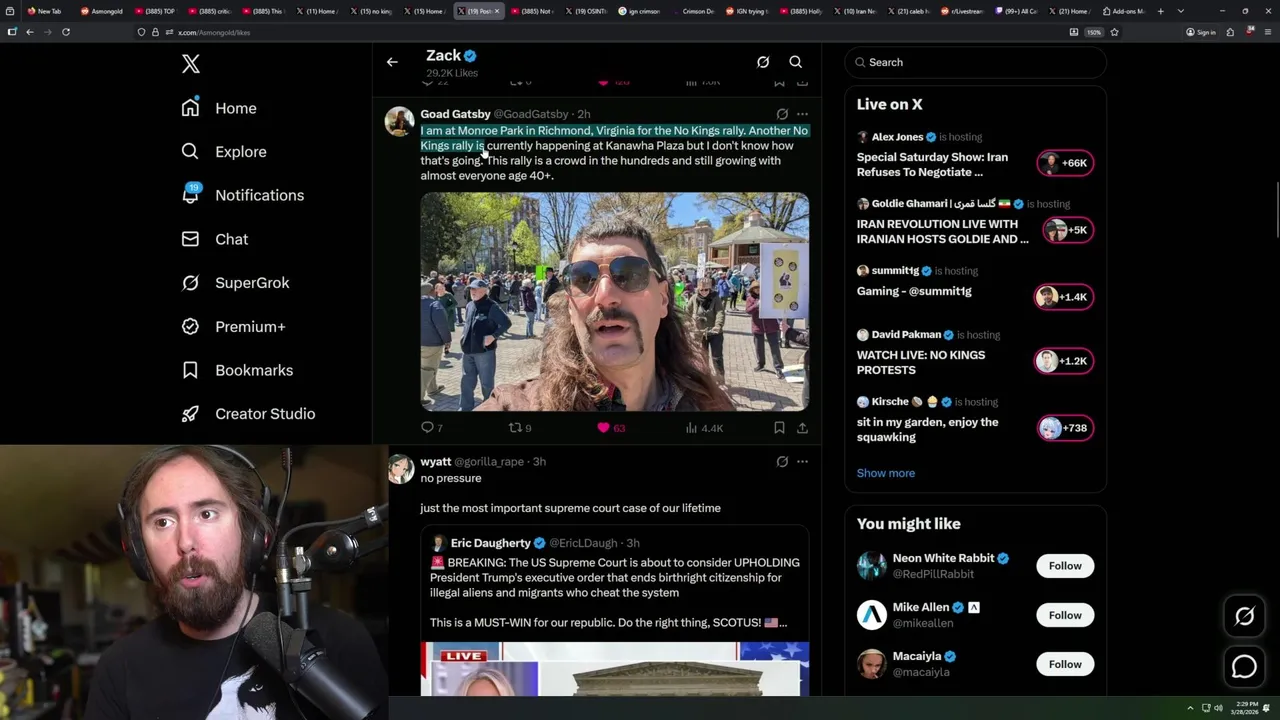The image size is (1280, 720).
Task: Follow Mike Allen
Action: click(1065, 615)
